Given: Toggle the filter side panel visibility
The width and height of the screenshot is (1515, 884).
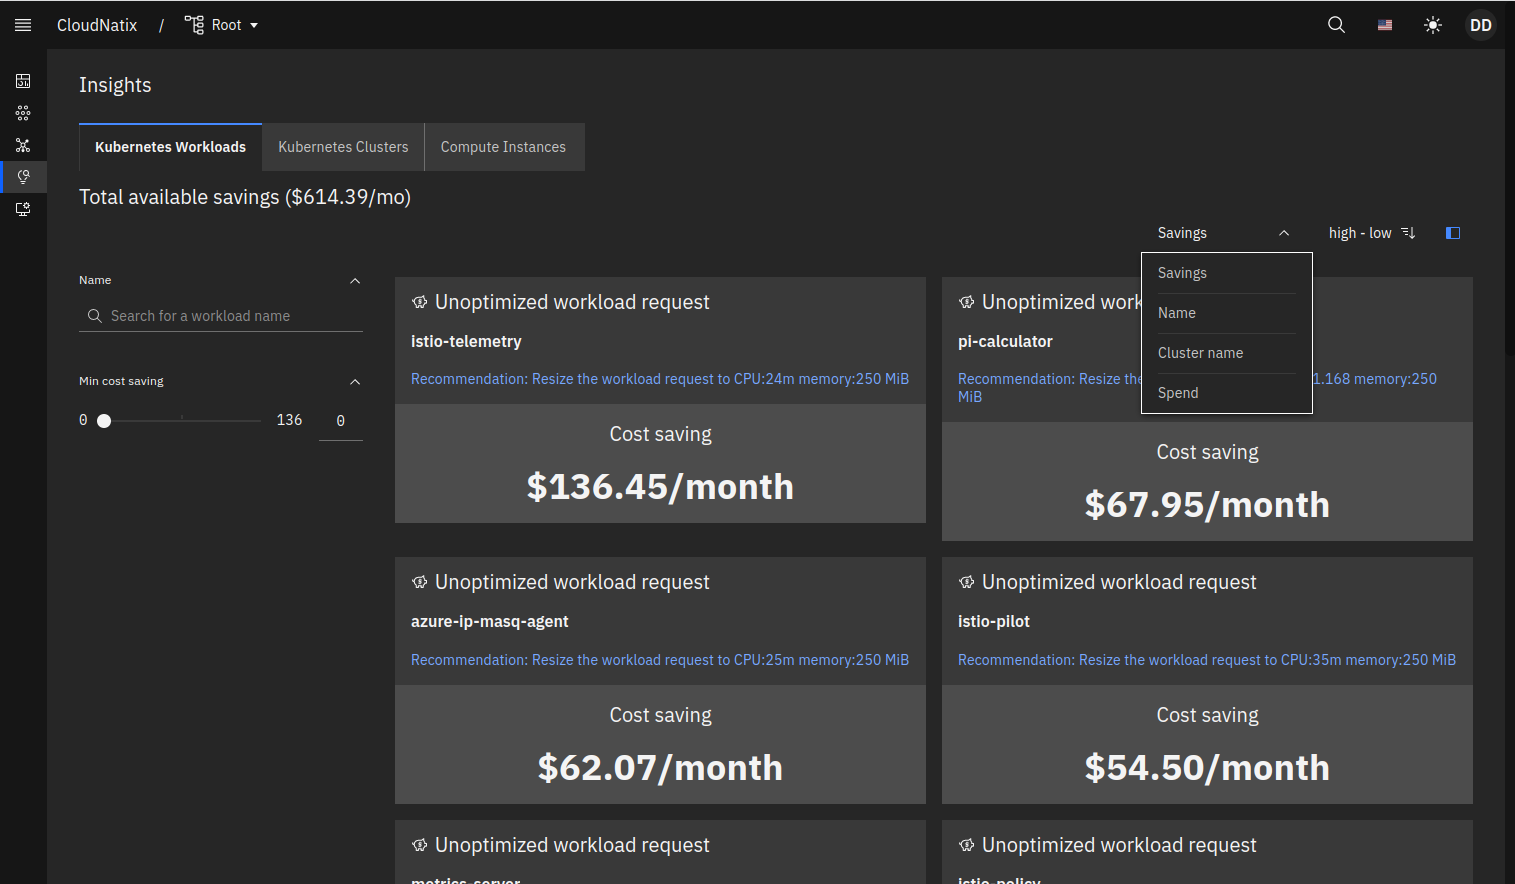Looking at the screenshot, I should [x=1453, y=233].
